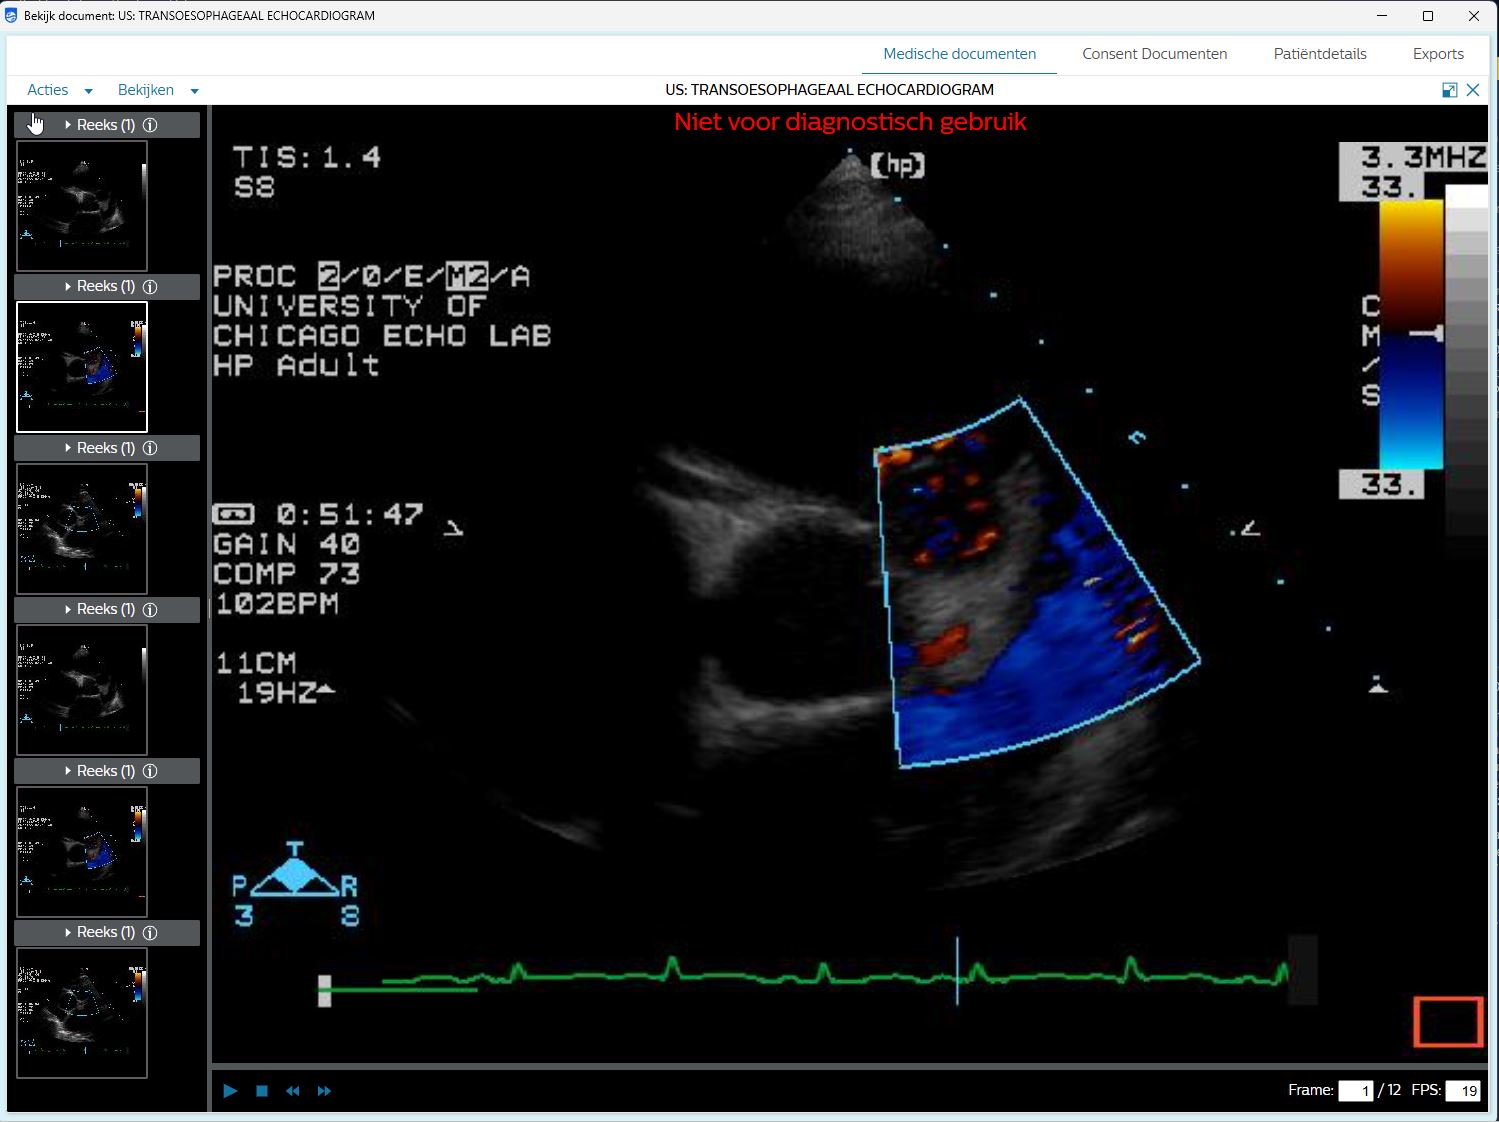Image resolution: width=1499 pixels, height=1122 pixels.
Task: Open the Bekijken dropdown menu
Action: tap(157, 90)
